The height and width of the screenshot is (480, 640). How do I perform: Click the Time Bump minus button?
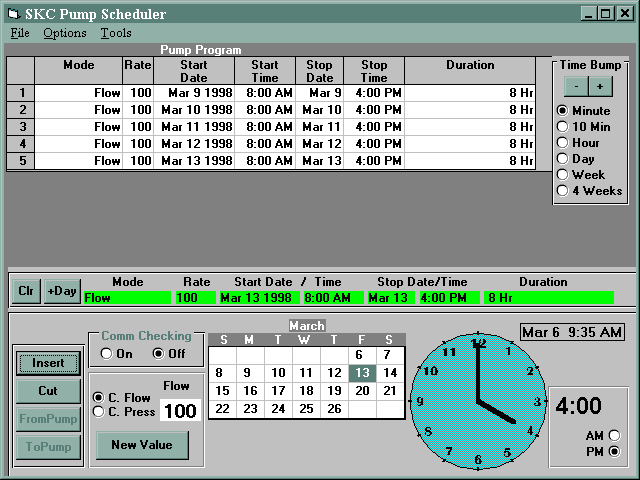click(576, 87)
